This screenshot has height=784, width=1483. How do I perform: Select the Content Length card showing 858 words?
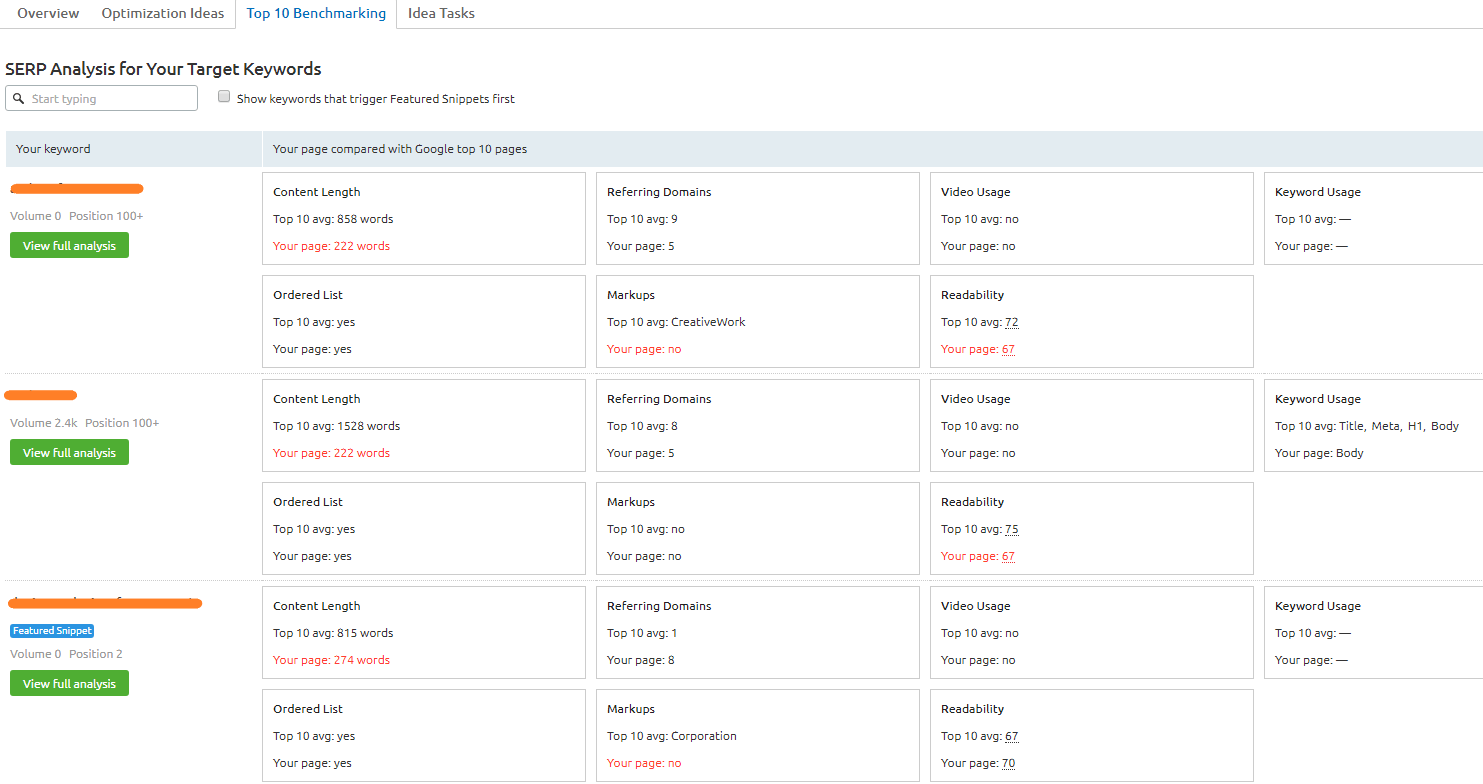point(423,219)
